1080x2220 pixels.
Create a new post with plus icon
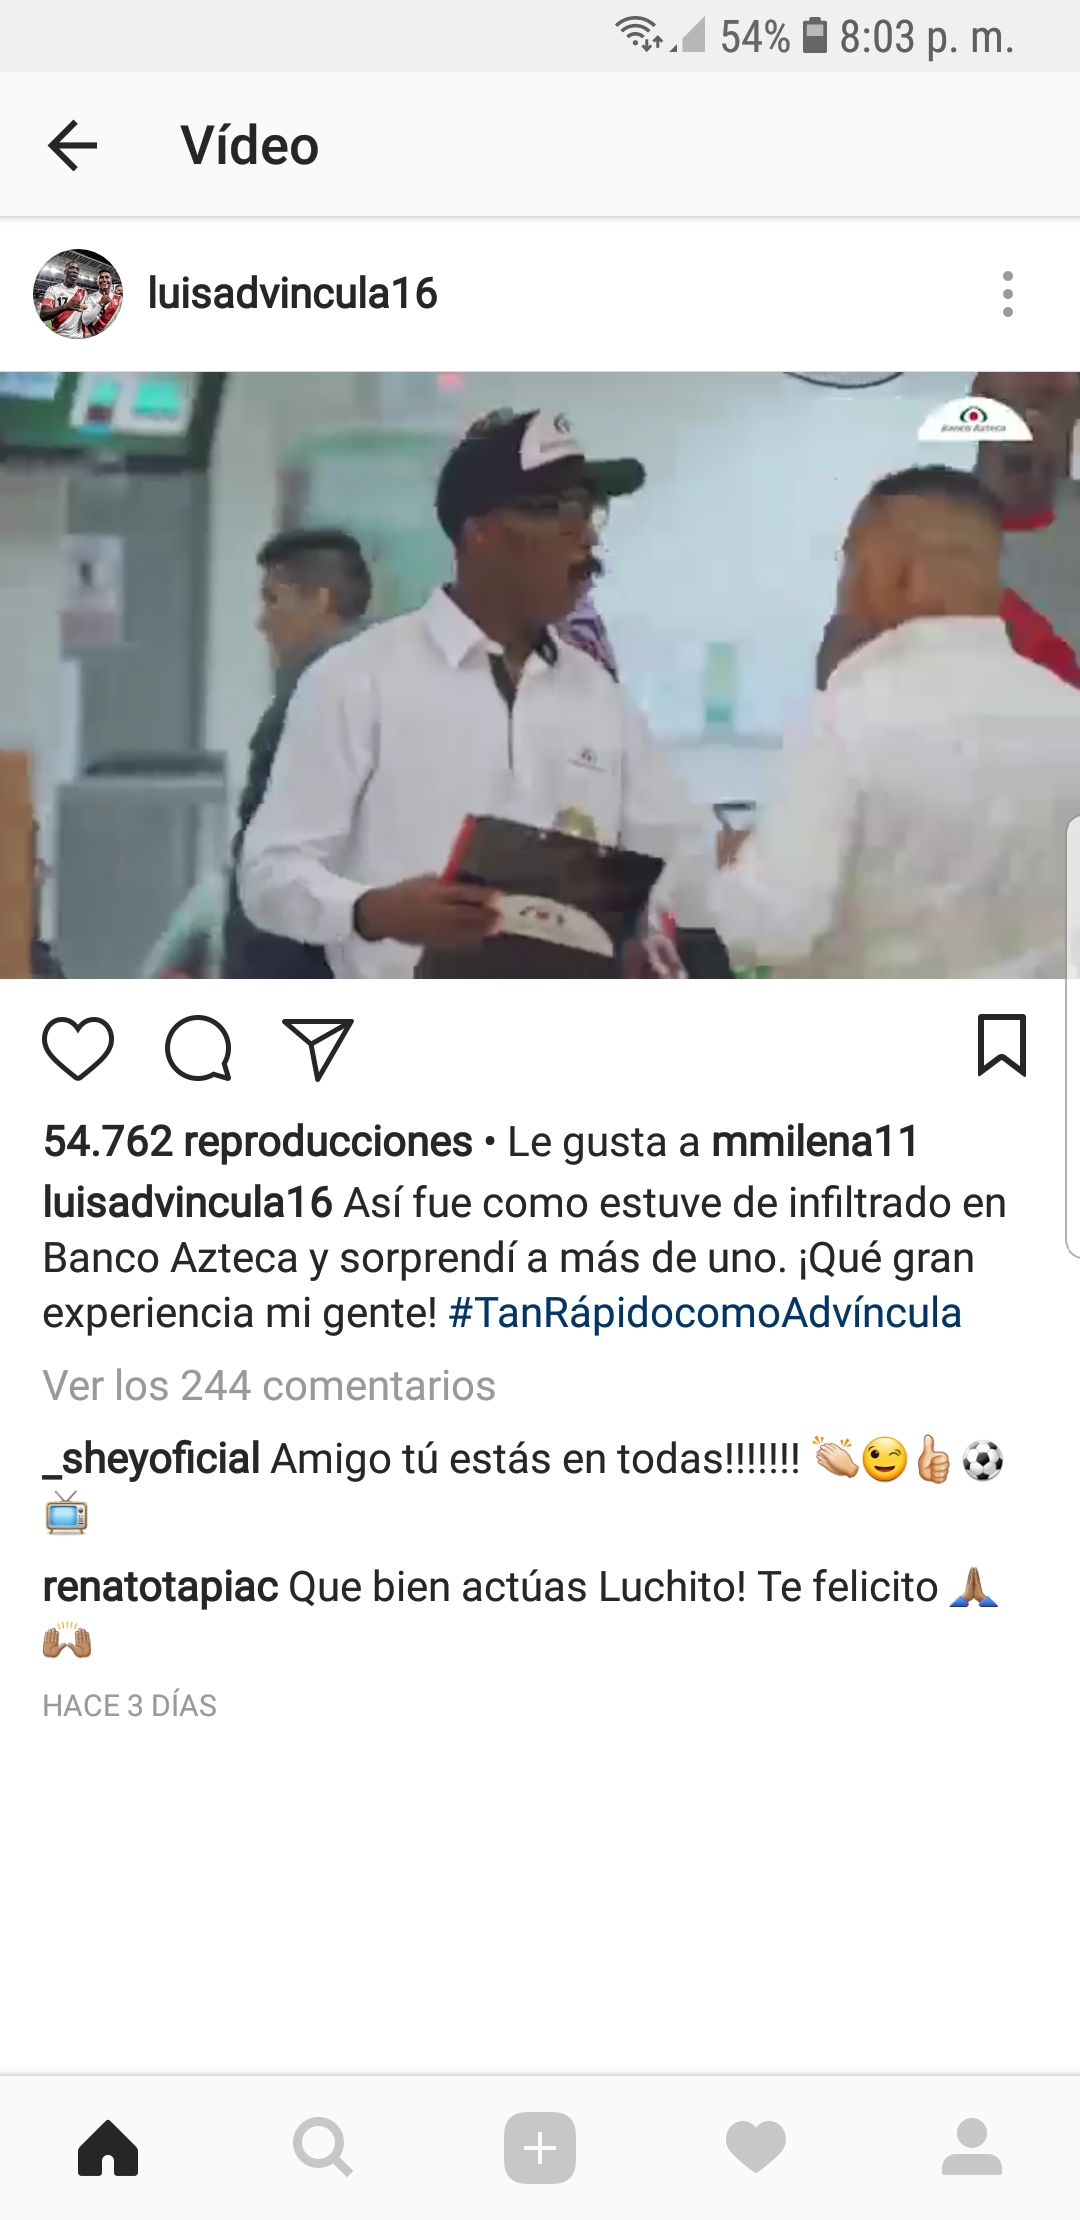[x=540, y=2148]
